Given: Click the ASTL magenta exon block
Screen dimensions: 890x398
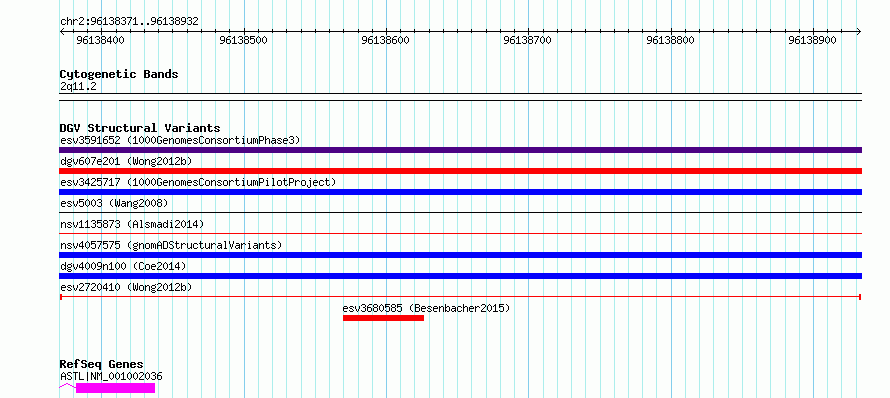Looking at the screenshot, I should tap(115, 388).
